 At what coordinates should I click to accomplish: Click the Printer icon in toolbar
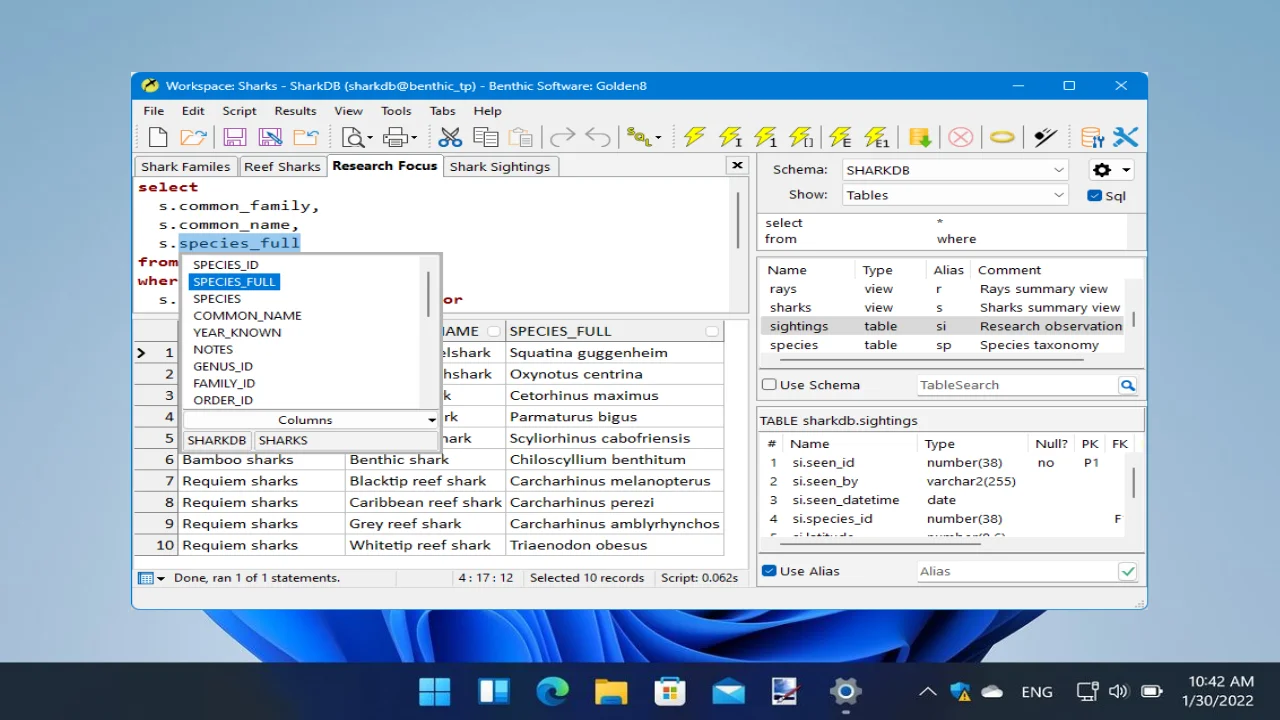[396, 137]
